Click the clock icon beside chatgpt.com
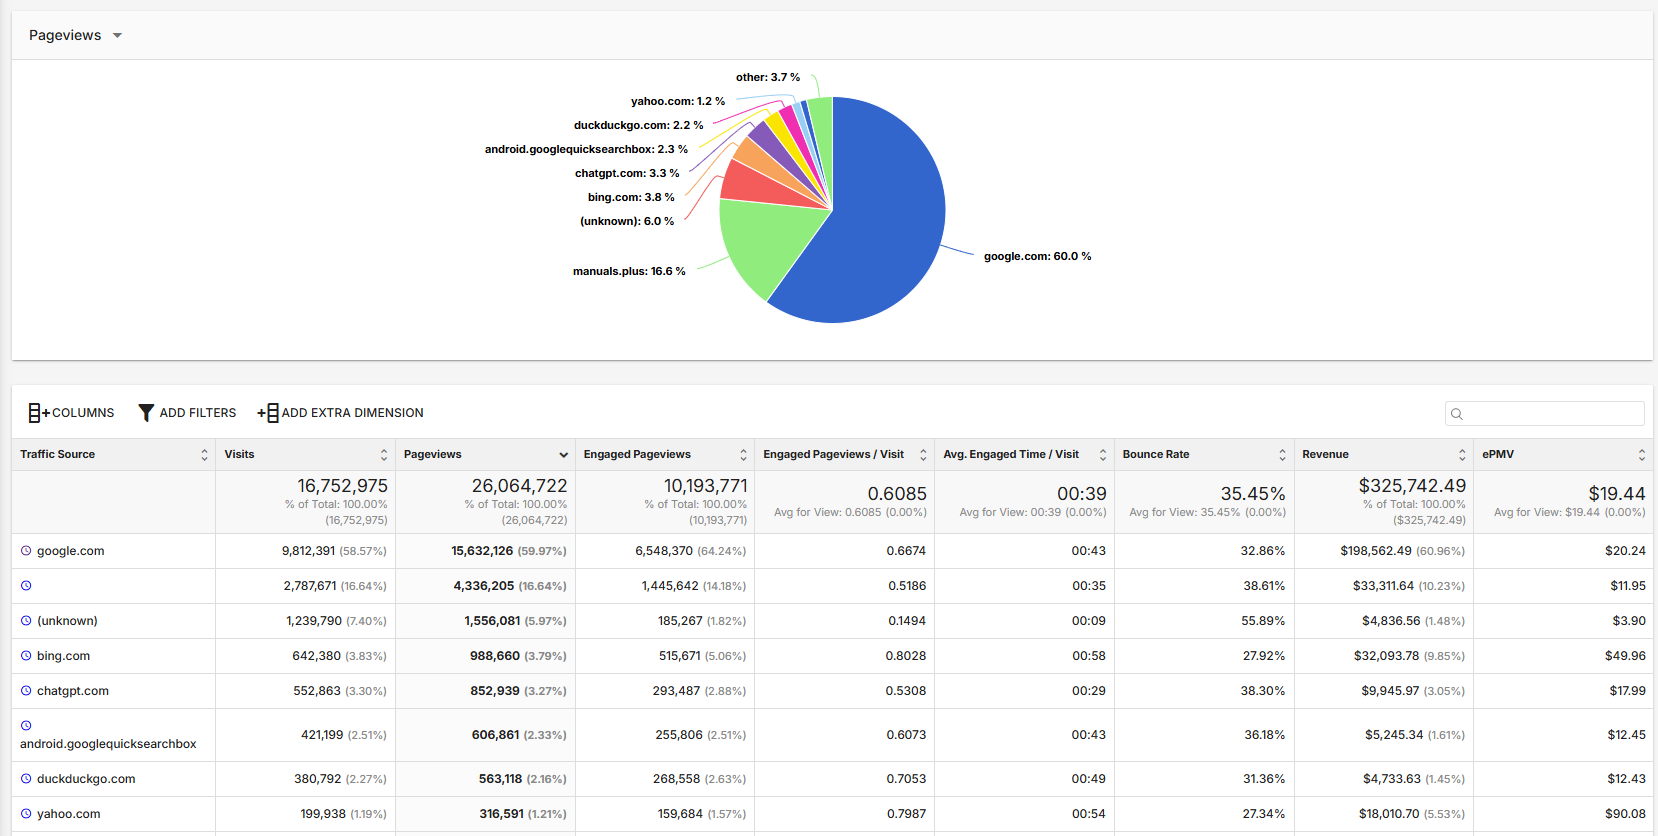1658x836 pixels. point(26,691)
